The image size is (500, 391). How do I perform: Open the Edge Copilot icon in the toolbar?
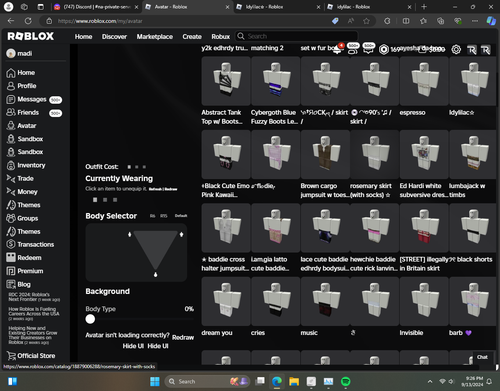[x=491, y=21]
